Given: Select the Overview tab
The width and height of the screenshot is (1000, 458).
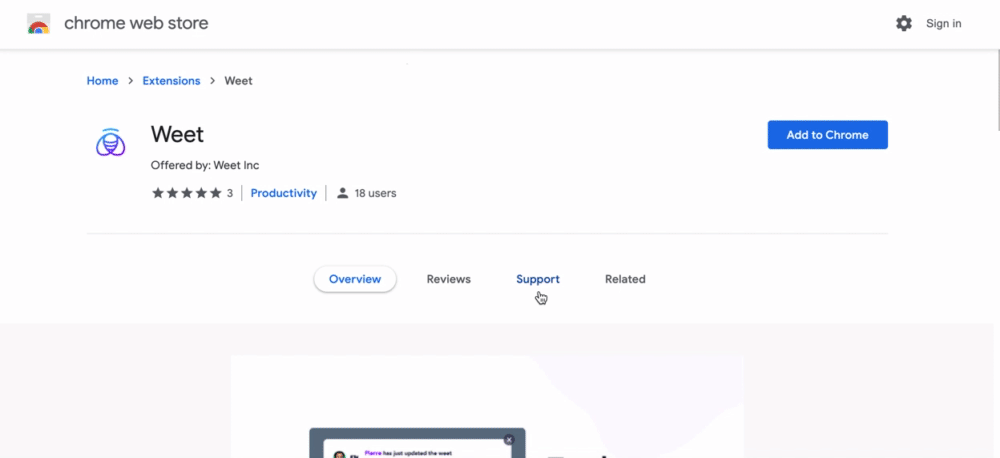Looking at the screenshot, I should 355,279.
